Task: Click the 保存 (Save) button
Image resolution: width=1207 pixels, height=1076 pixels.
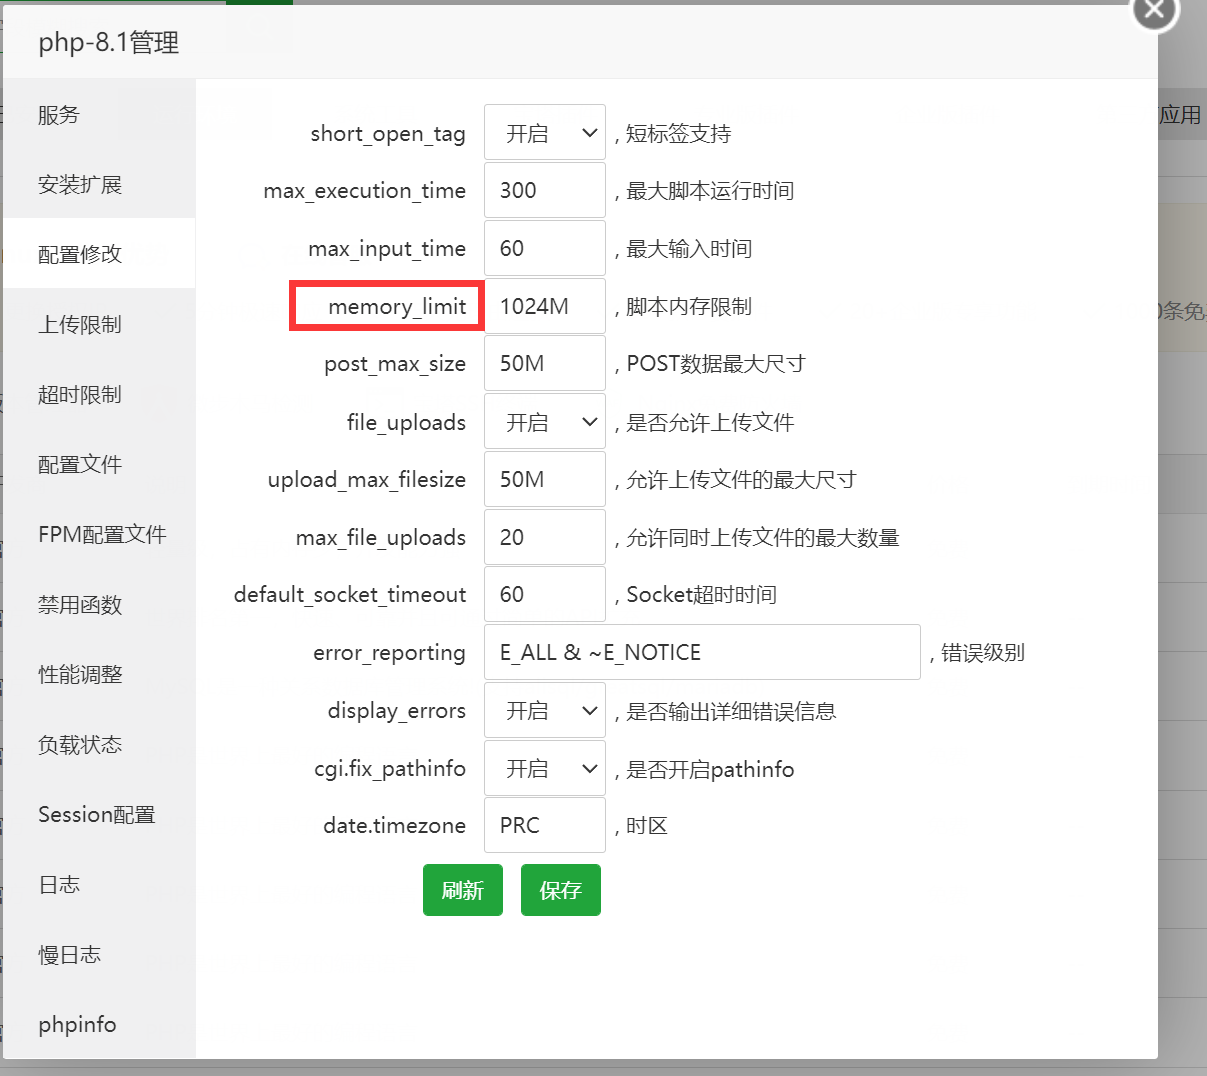Action: coord(560,889)
